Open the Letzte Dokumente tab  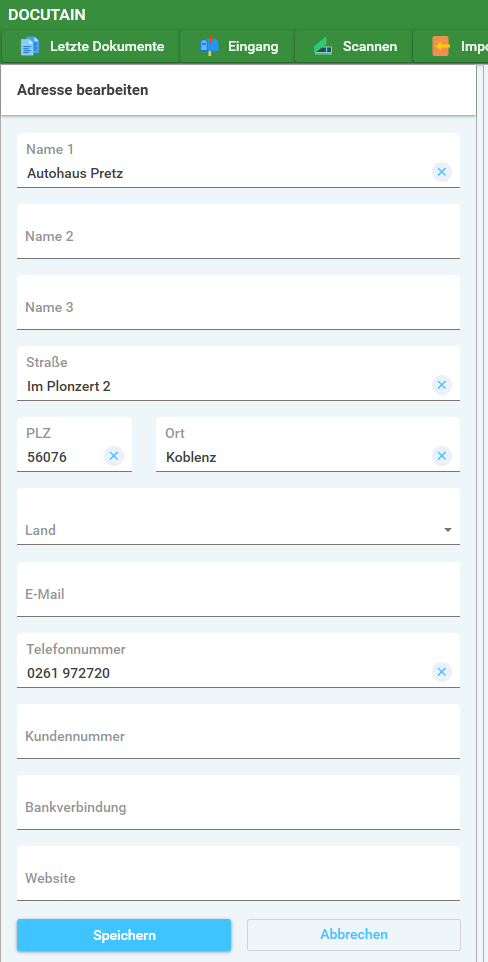(x=91, y=47)
